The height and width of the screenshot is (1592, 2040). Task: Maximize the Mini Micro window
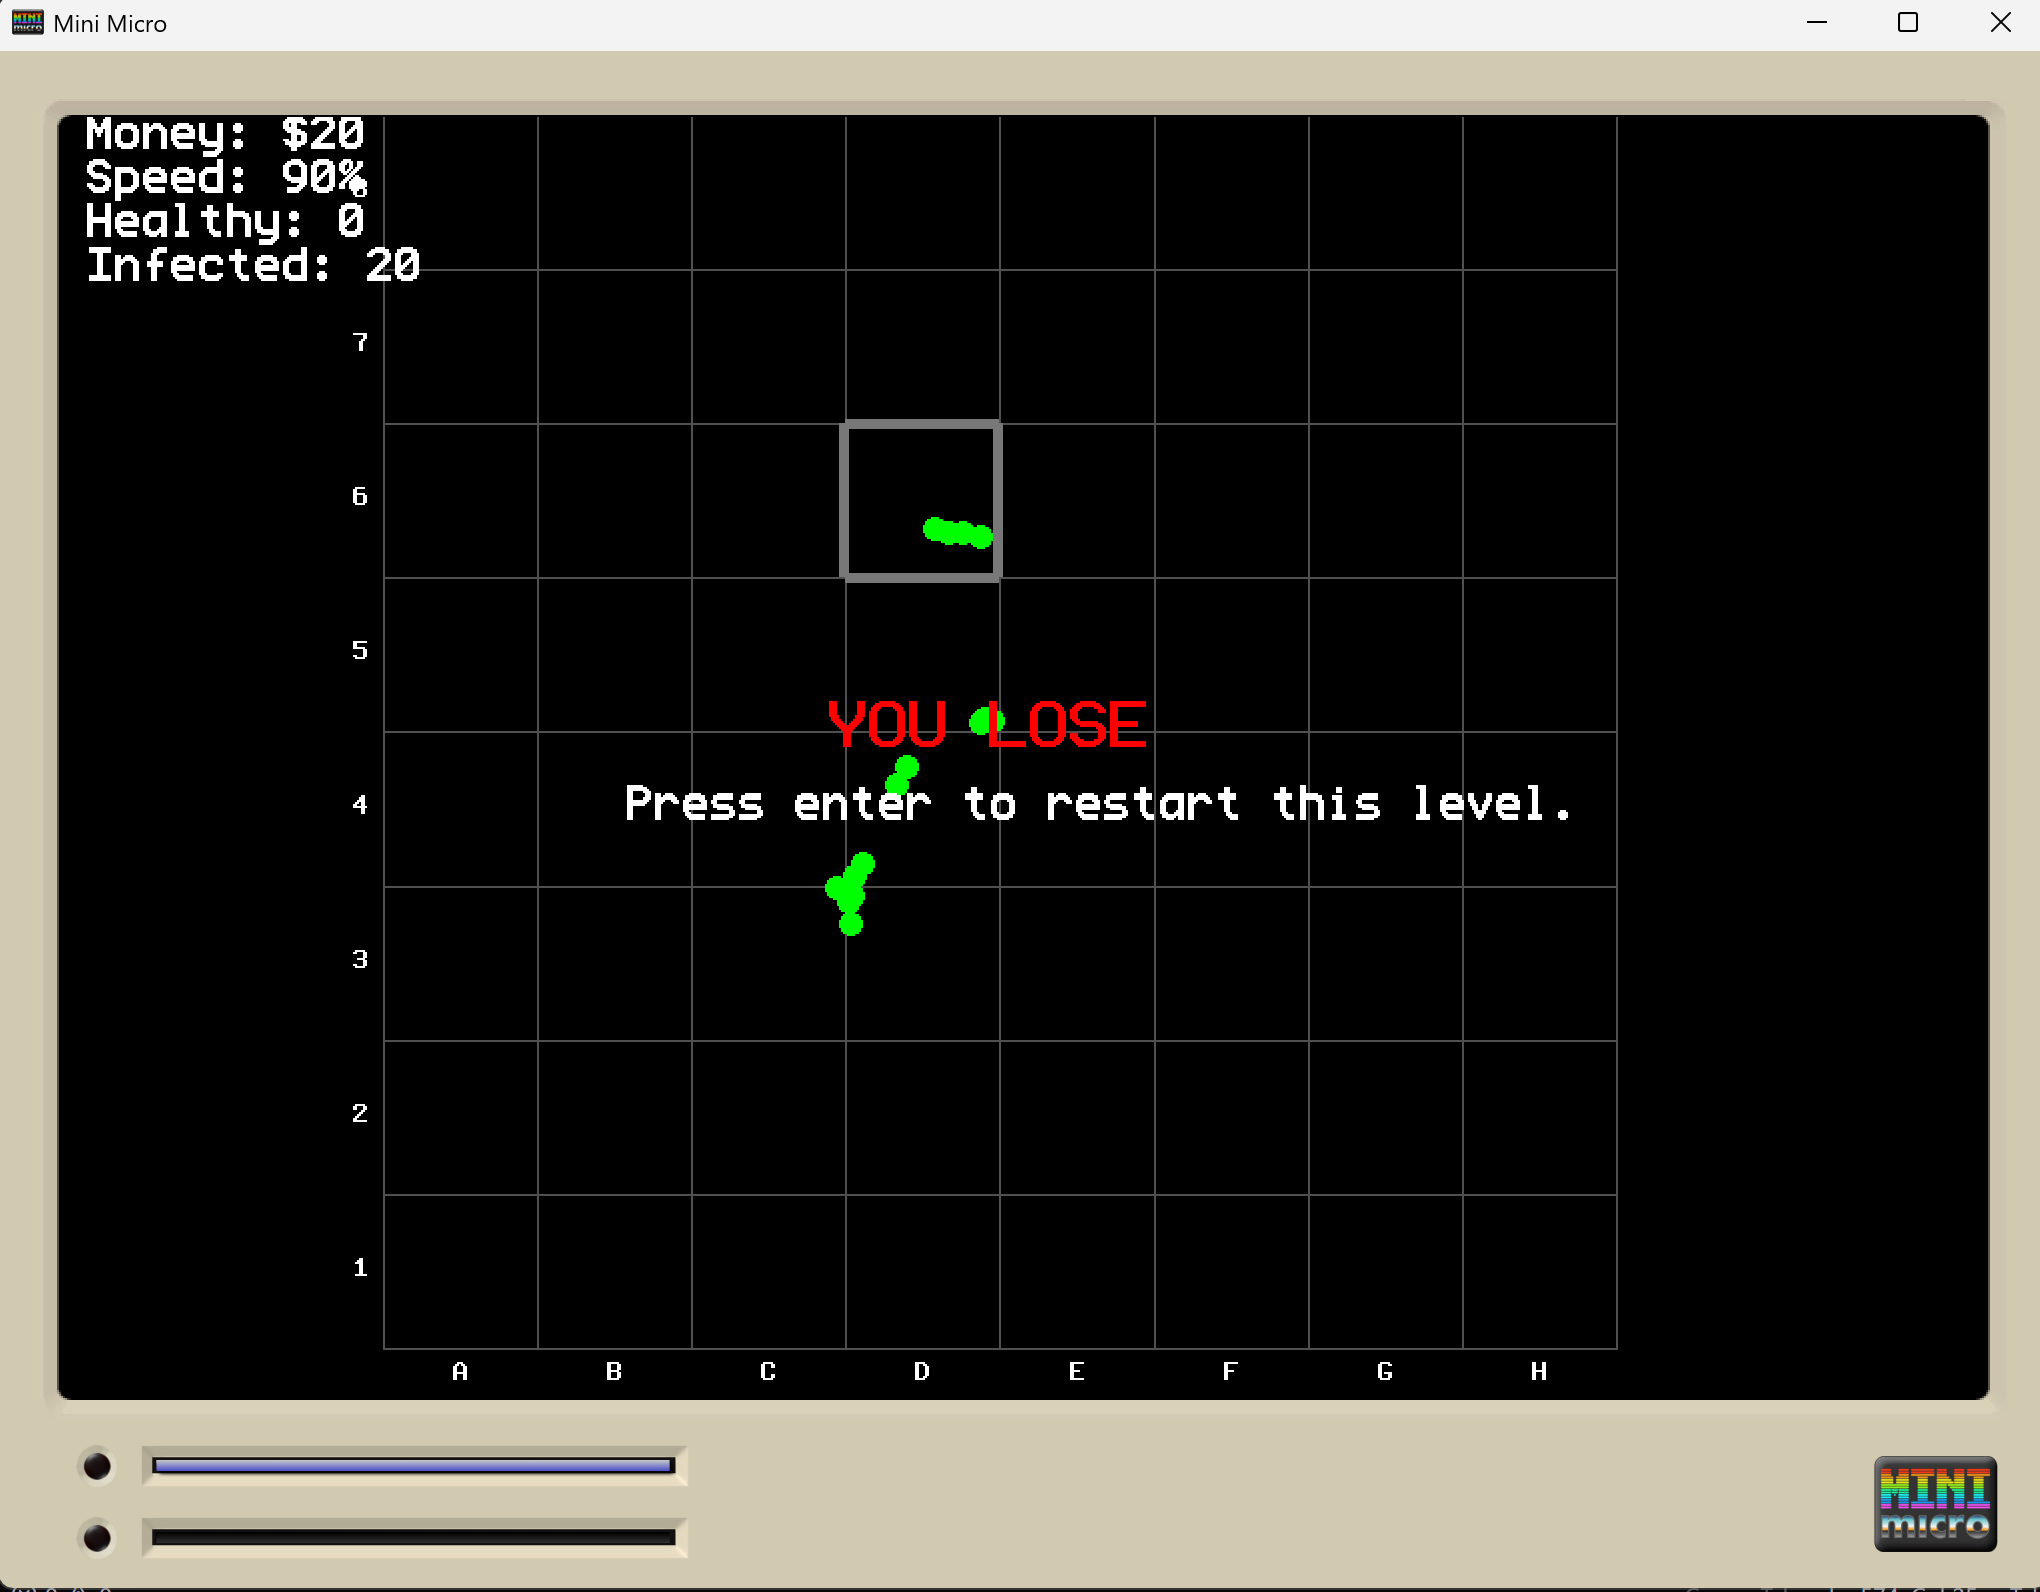1908,23
